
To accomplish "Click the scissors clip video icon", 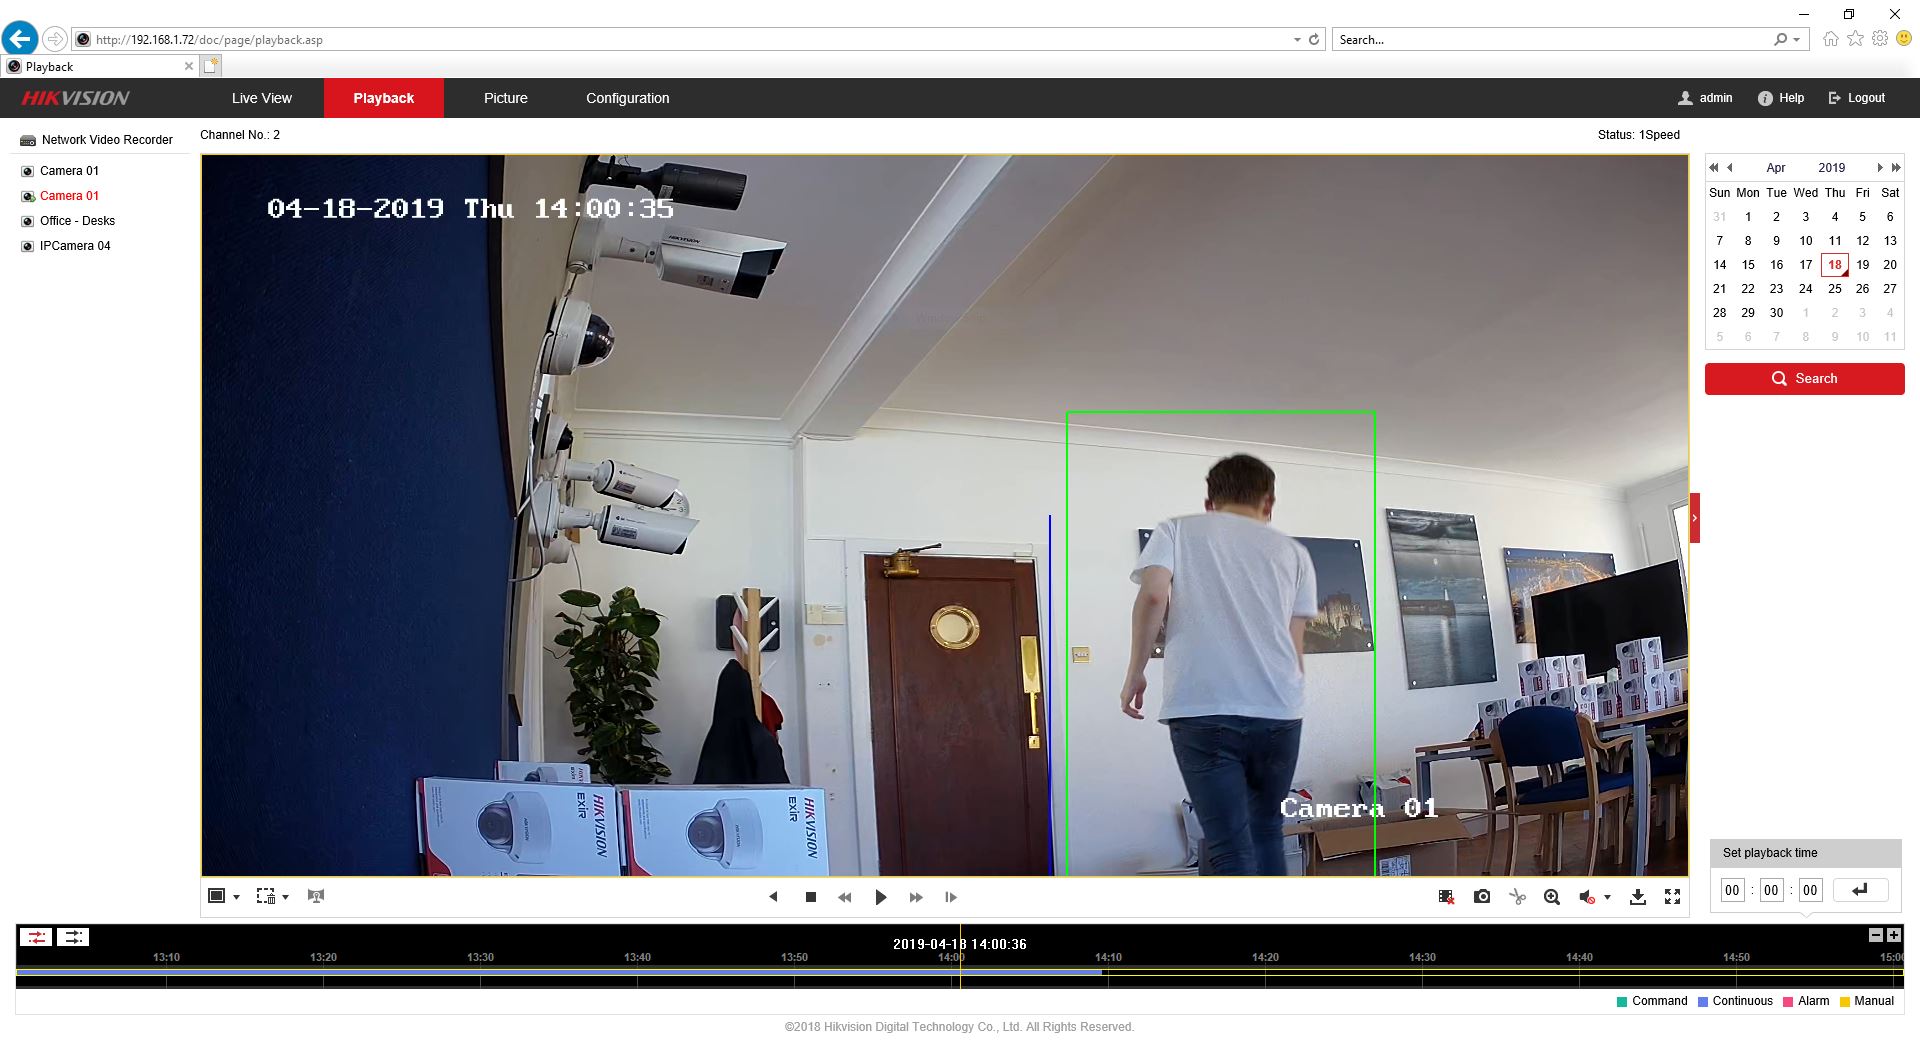I will [x=1517, y=897].
